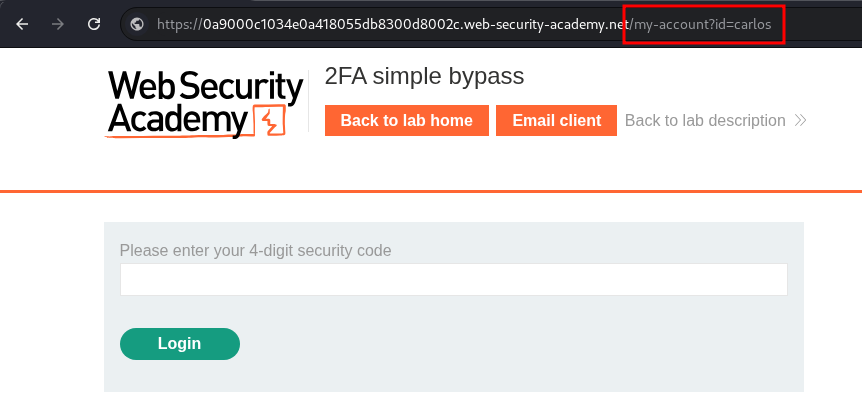862x412 pixels.
Task: Click the browser back arrow
Action: click(22, 24)
